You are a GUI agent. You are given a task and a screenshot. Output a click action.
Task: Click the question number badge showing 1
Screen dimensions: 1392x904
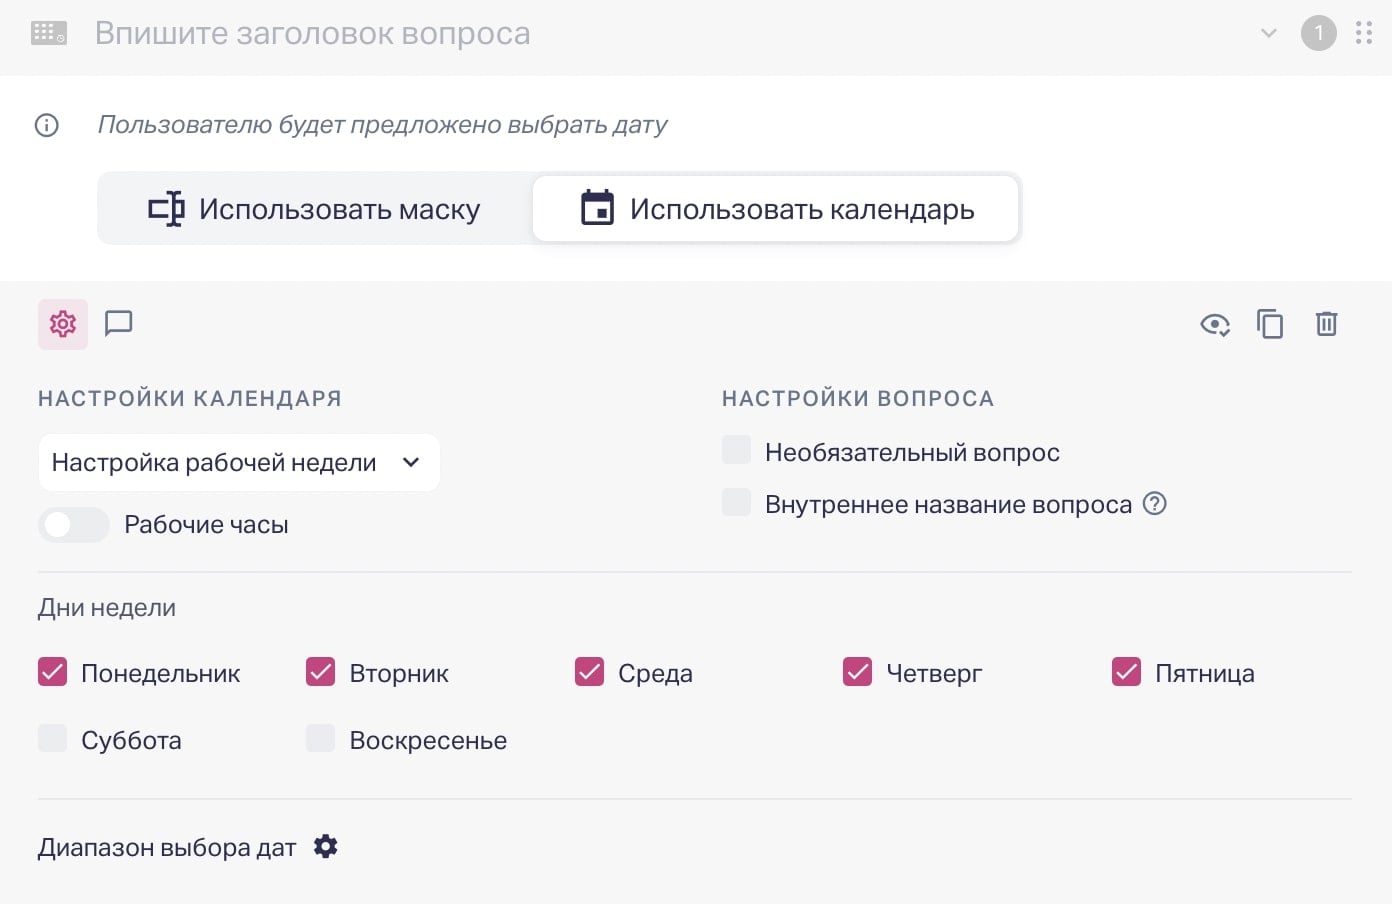1319,33
